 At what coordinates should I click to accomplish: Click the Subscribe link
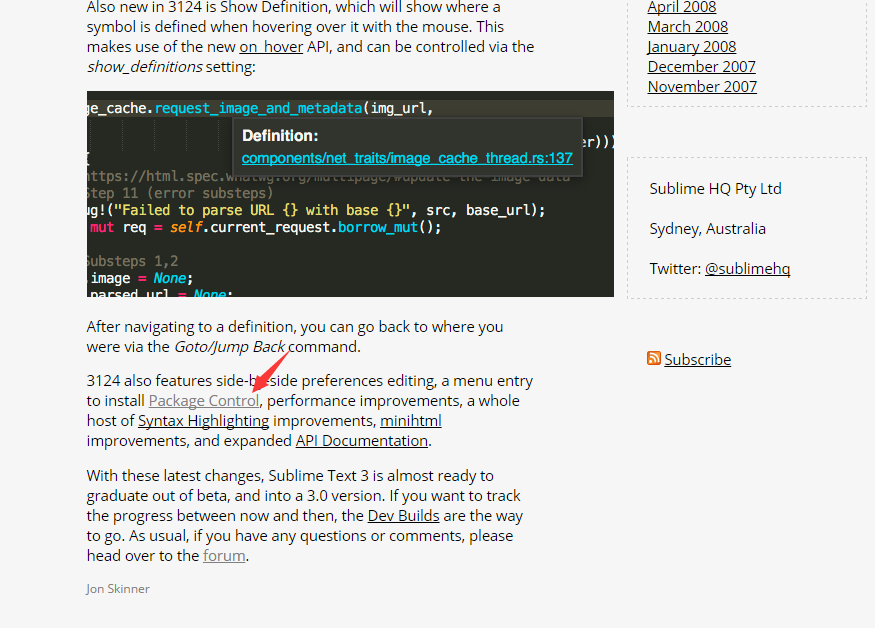[698, 359]
